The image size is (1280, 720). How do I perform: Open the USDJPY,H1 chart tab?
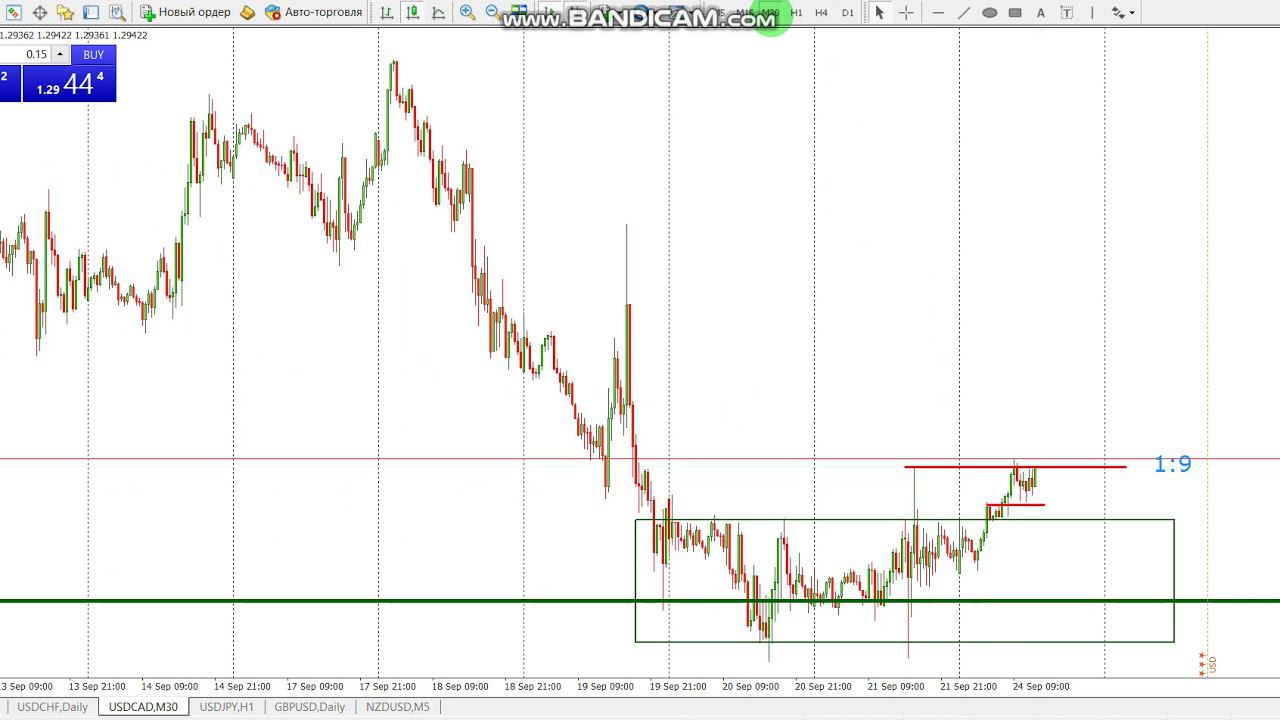226,707
